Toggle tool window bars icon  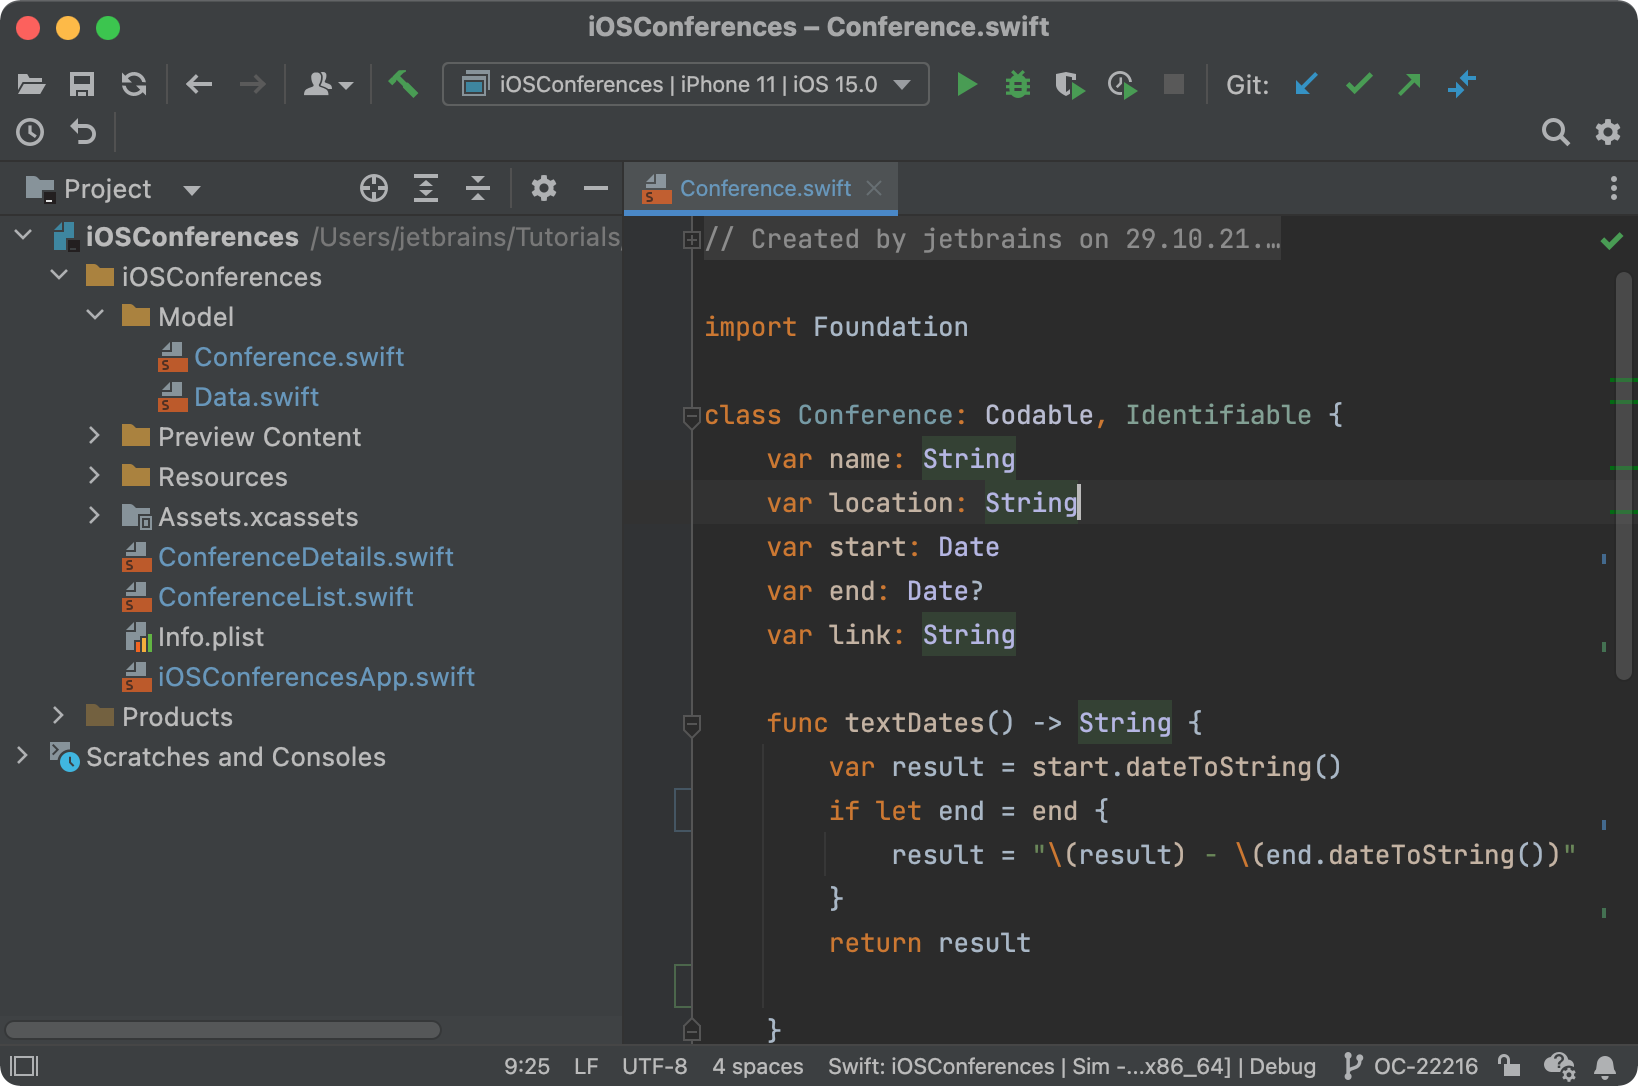[24, 1066]
